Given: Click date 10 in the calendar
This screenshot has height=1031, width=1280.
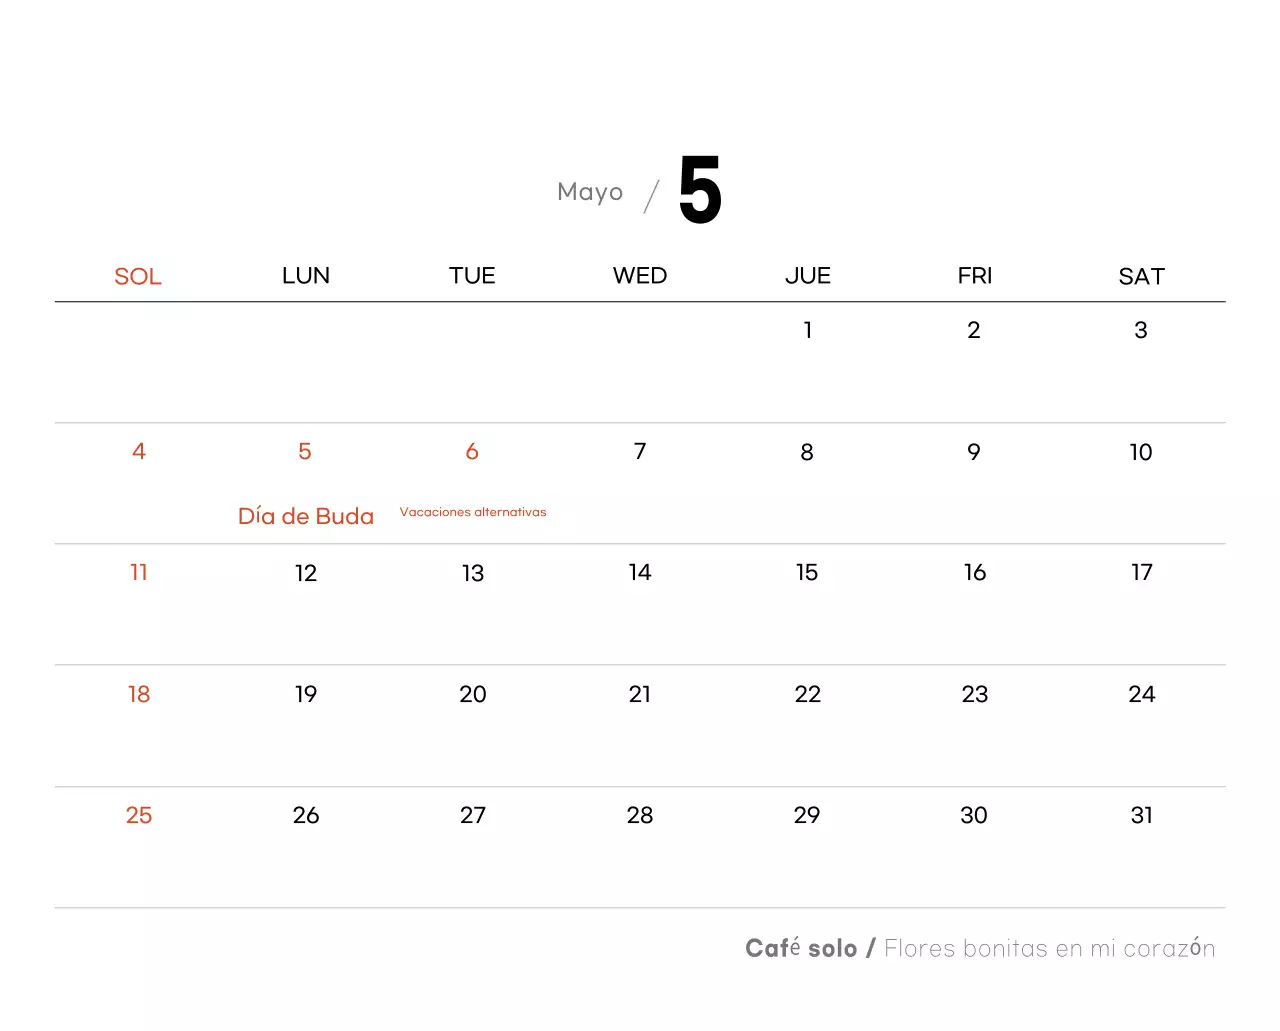Looking at the screenshot, I should click(1141, 453).
